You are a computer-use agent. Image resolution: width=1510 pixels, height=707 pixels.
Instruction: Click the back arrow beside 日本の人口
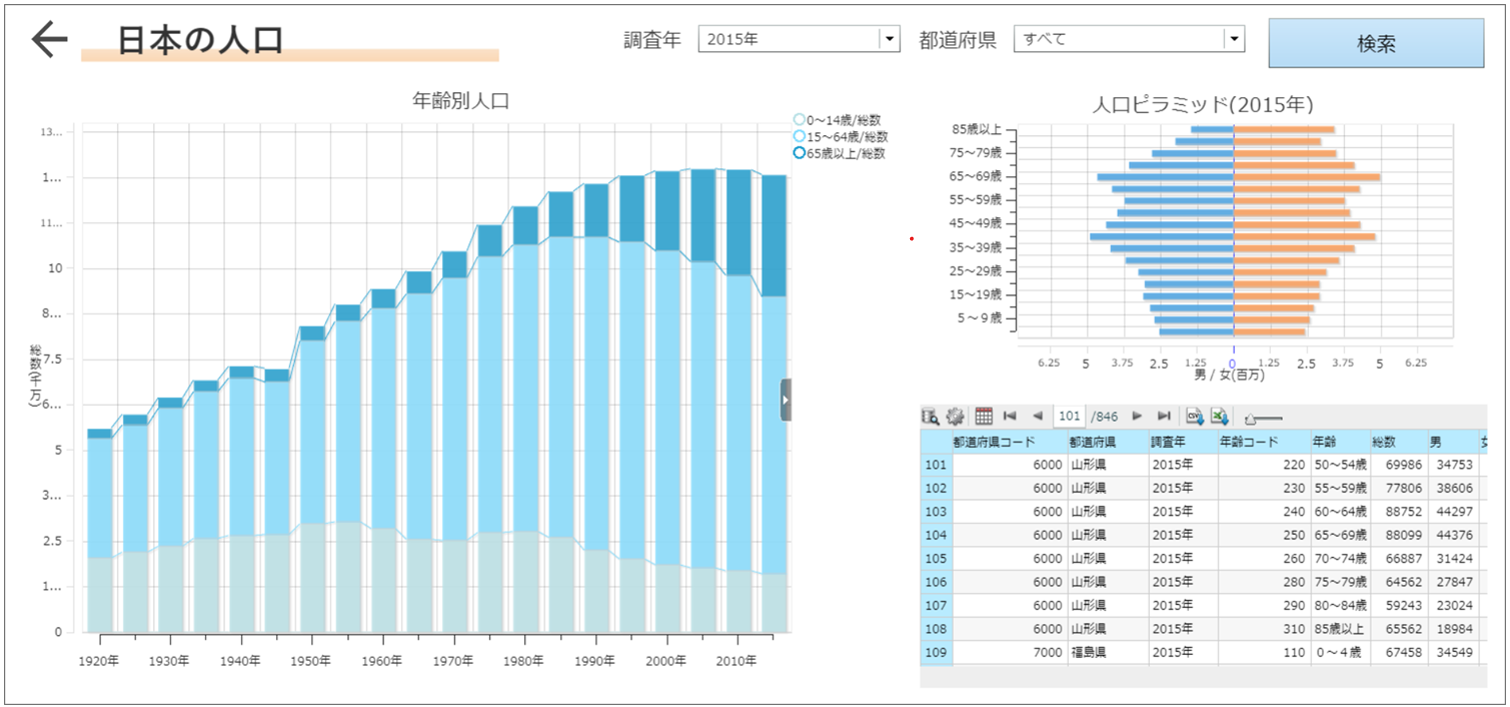(x=49, y=40)
